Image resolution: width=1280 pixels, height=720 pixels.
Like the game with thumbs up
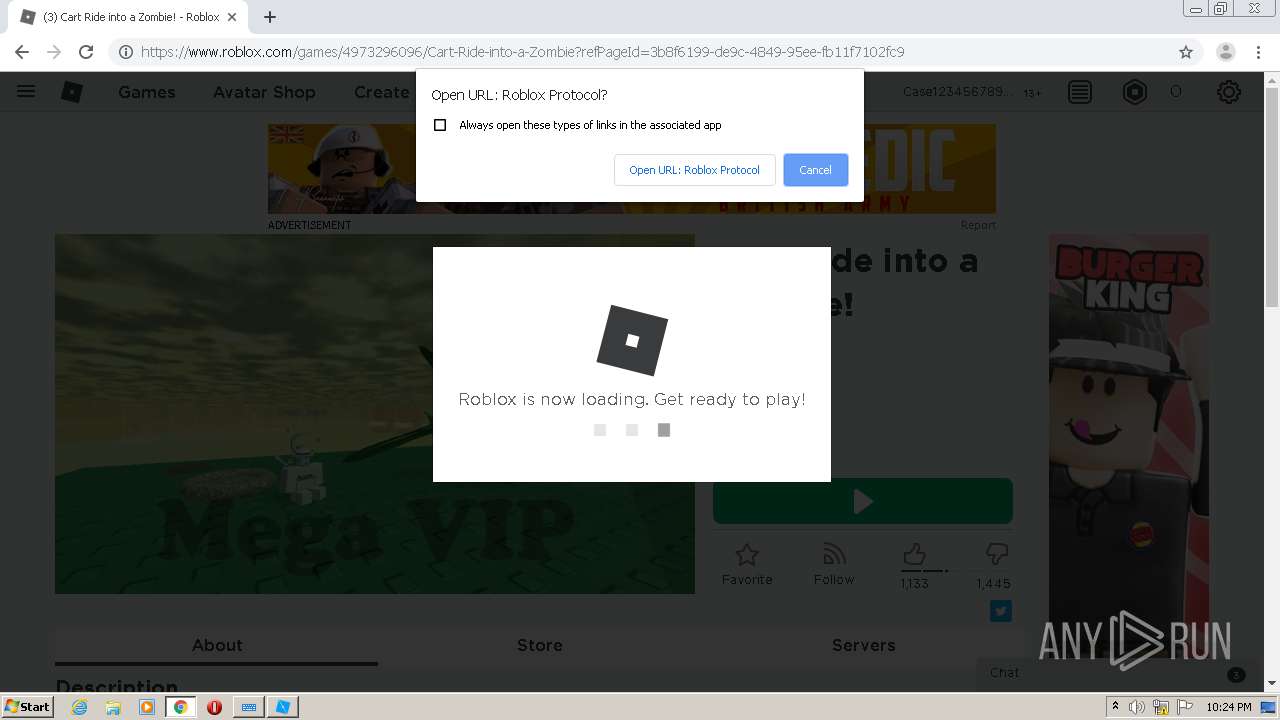[x=914, y=555]
